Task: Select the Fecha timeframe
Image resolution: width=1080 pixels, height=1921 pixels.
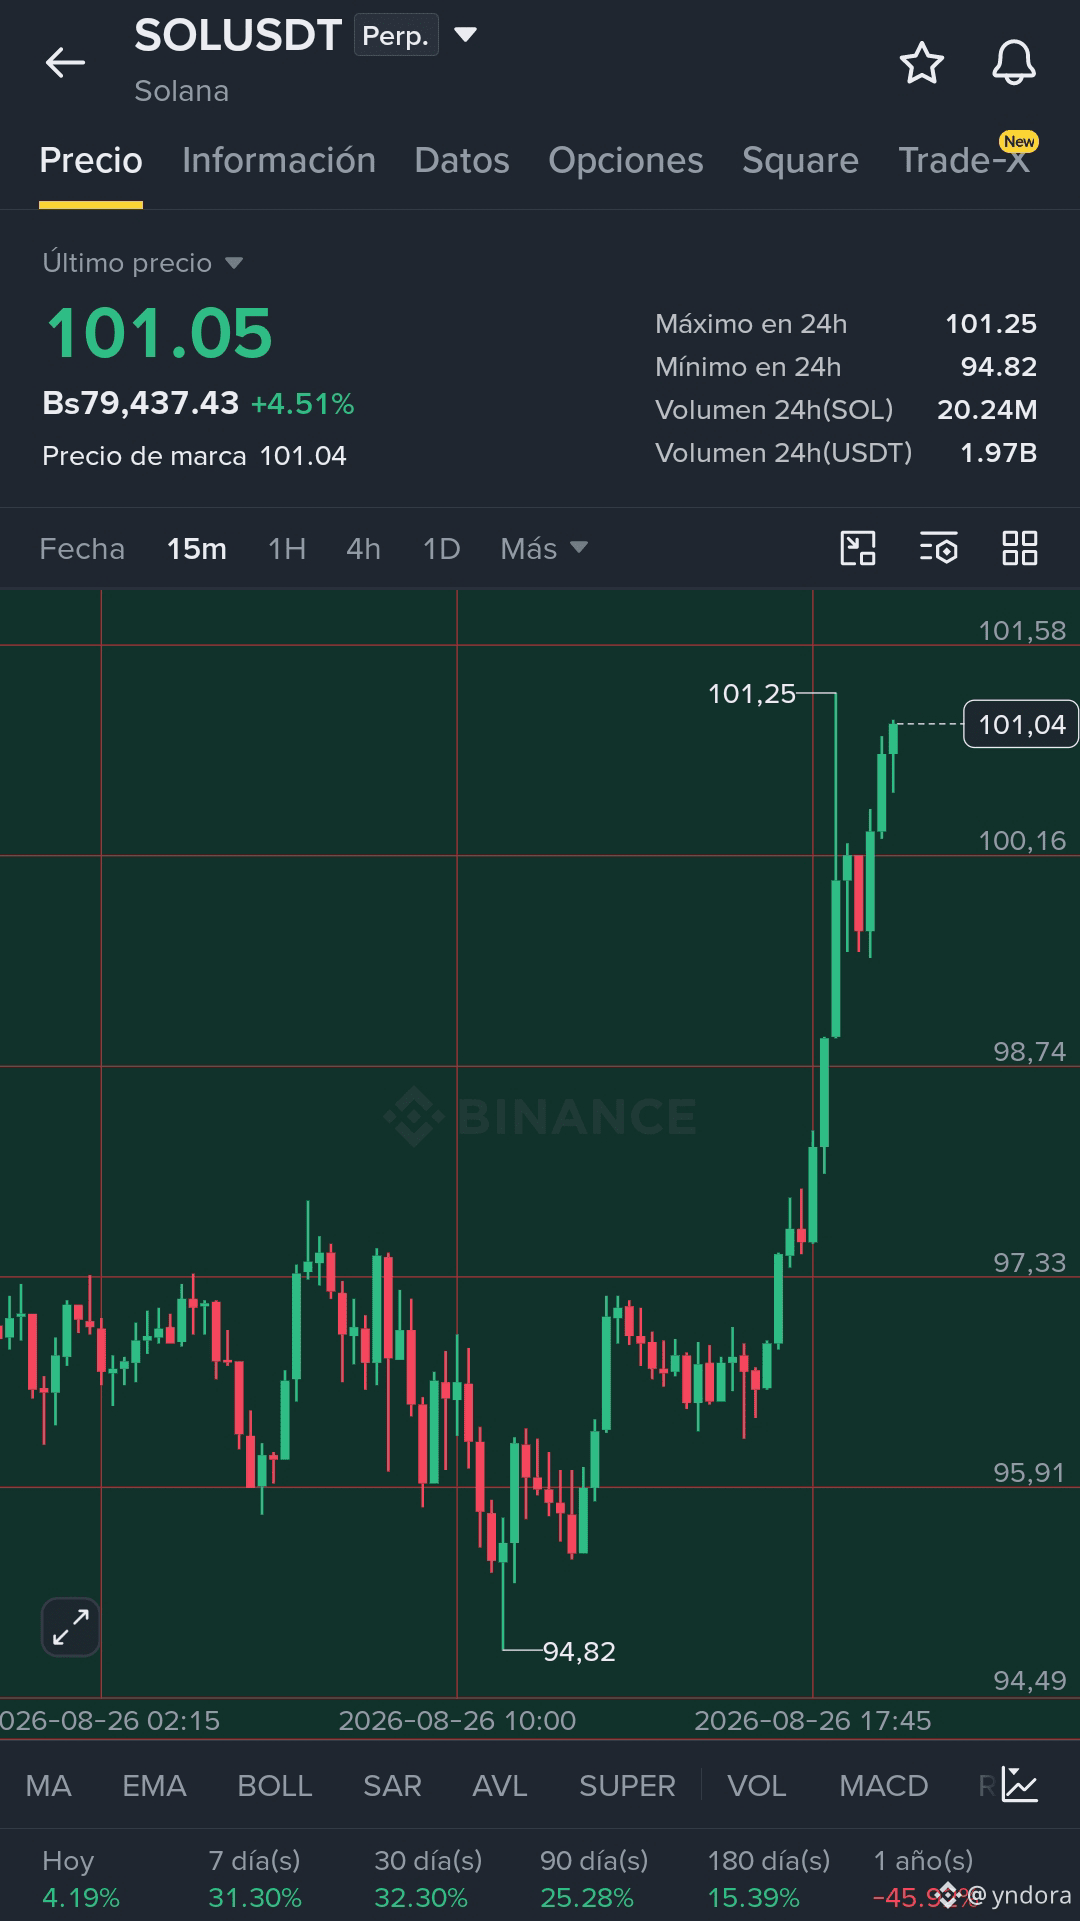Action: (x=82, y=548)
